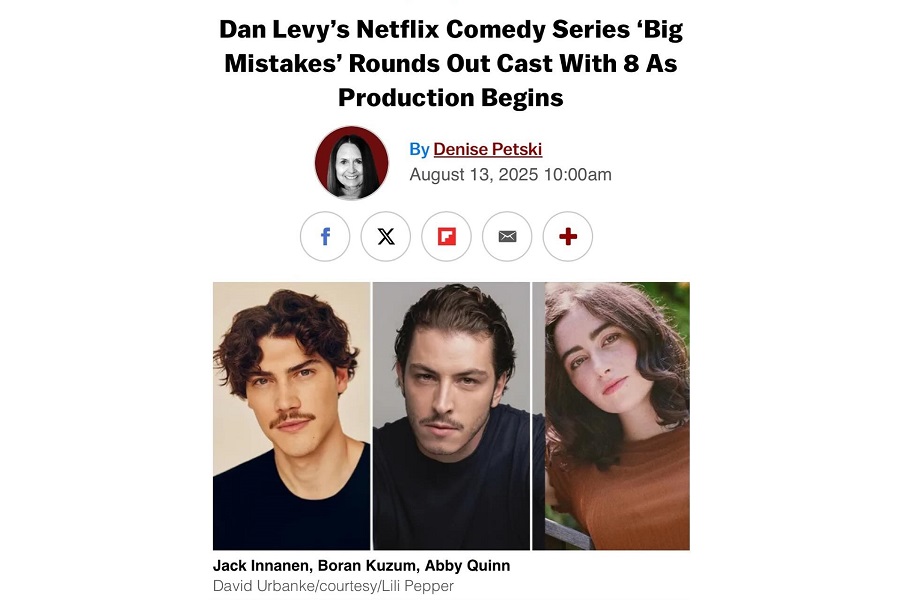Click the name Abby Quinn in caption

pyautogui.click(x=467, y=566)
